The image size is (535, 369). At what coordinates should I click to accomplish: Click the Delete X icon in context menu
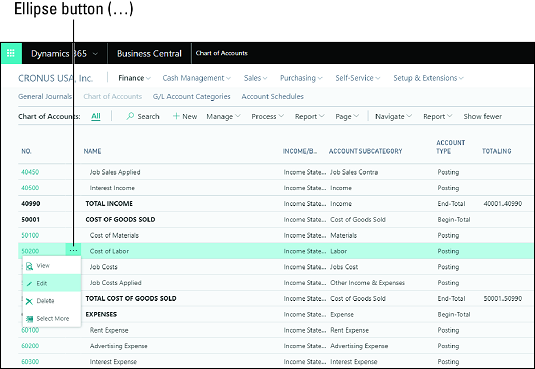pyautogui.click(x=29, y=301)
